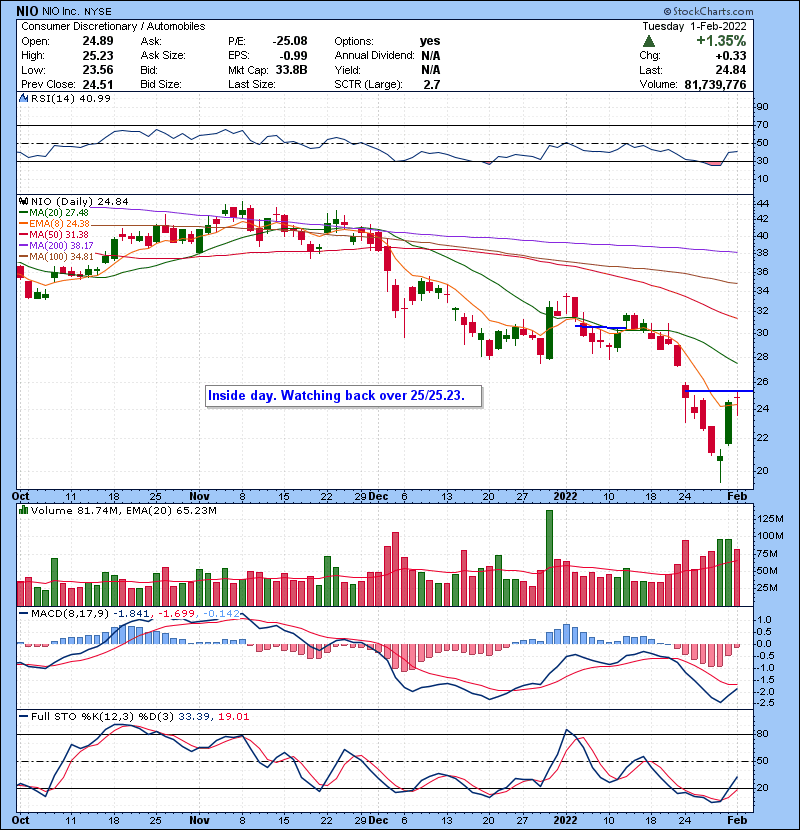Click the stochastic 80 axis label

[x=763, y=734]
